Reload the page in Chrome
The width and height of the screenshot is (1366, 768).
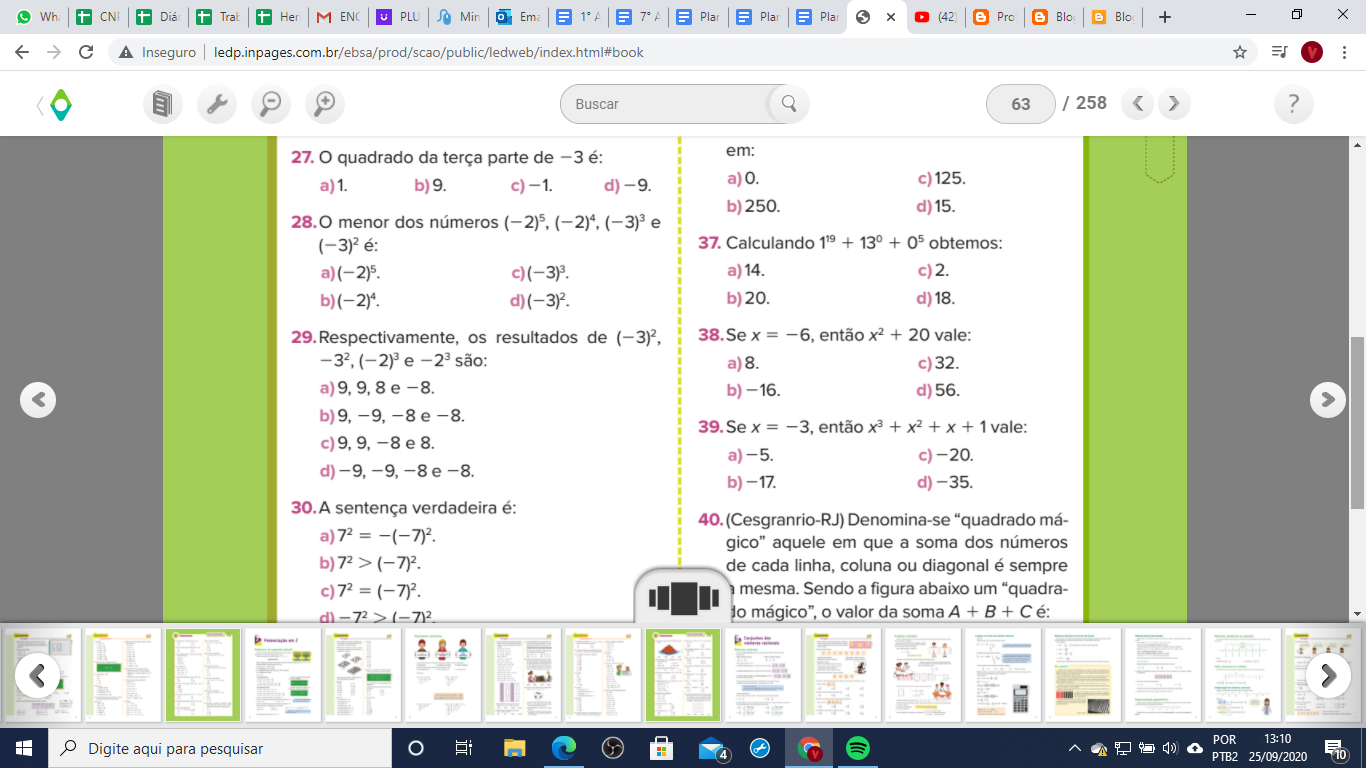86,52
